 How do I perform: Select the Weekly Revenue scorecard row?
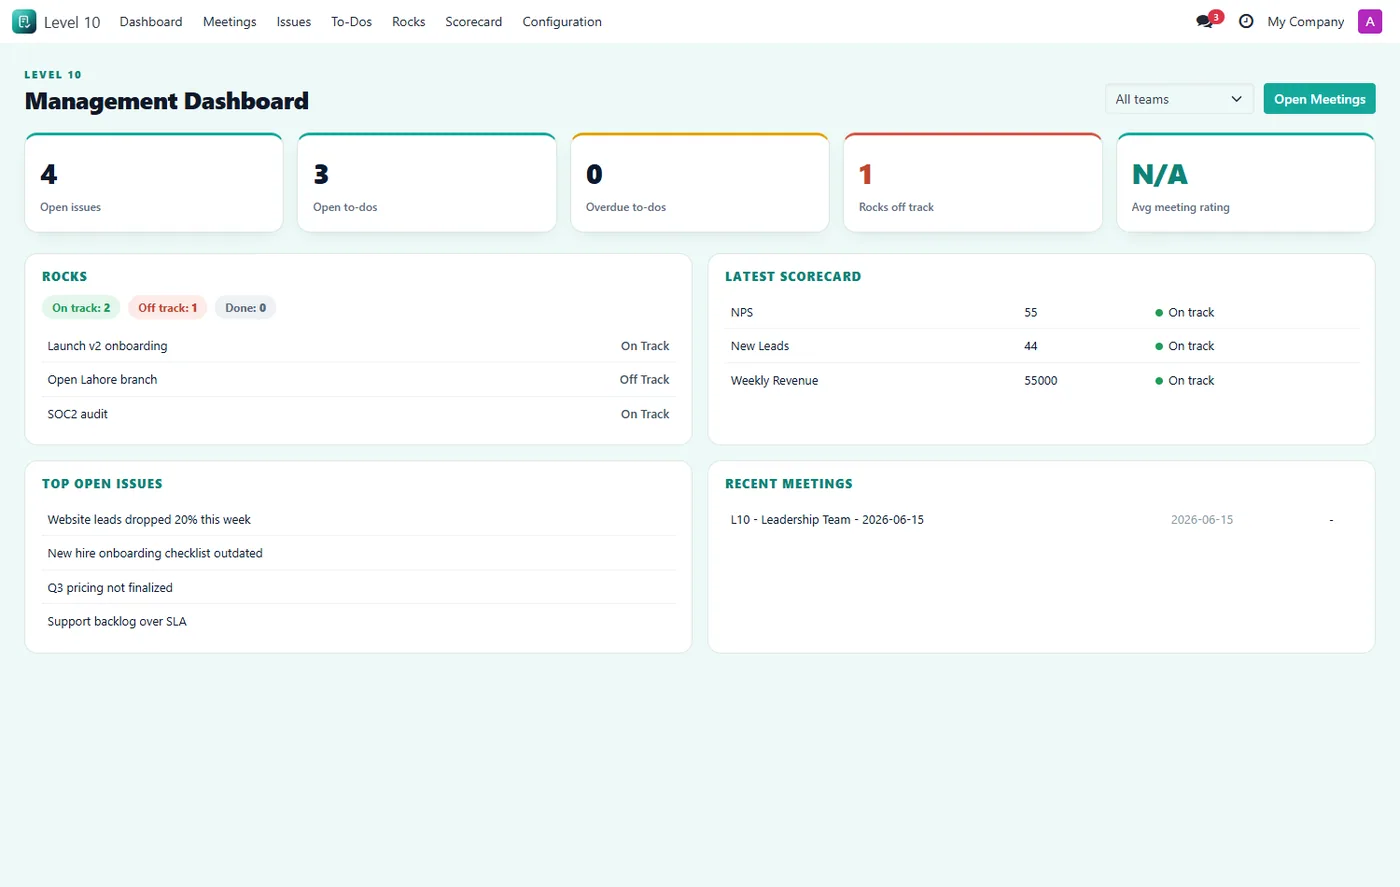pyautogui.click(x=1042, y=381)
